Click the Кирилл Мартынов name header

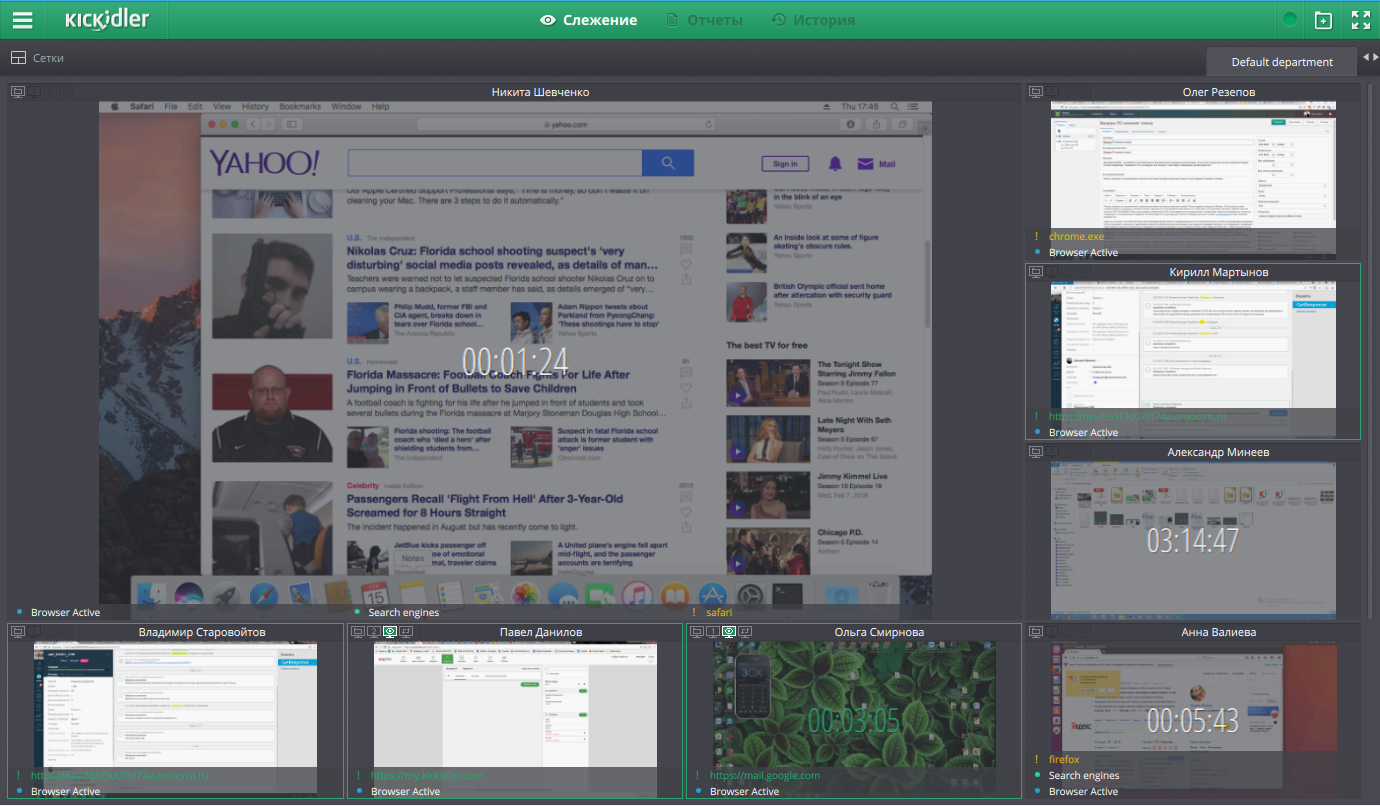tap(1219, 272)
